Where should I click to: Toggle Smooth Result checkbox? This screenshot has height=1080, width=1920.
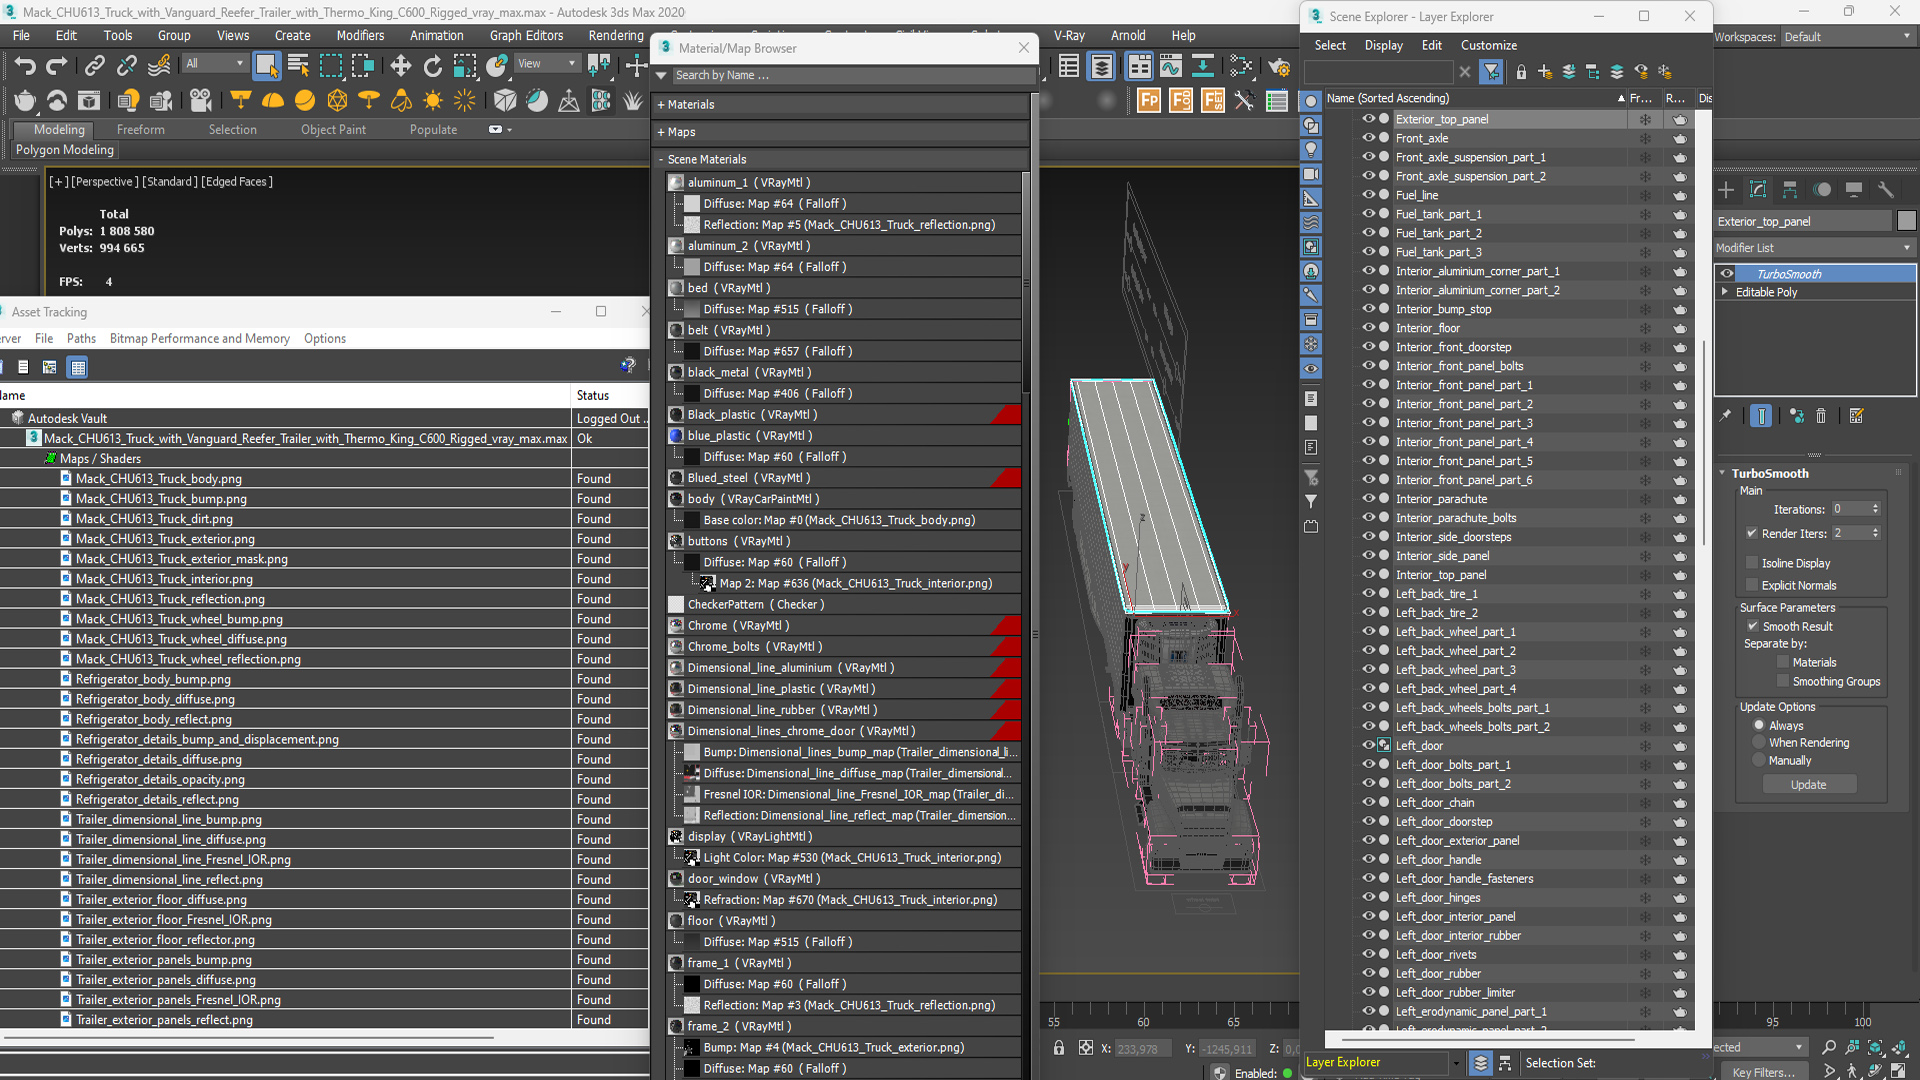(x=1753, y=626)
